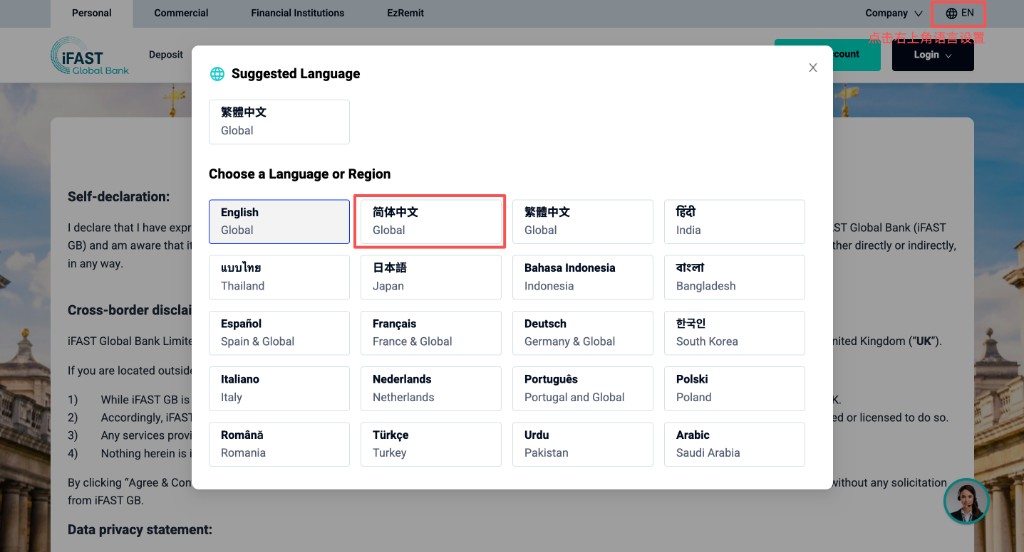Click the Choose a Language or Region heading

(x=300, y=174)
